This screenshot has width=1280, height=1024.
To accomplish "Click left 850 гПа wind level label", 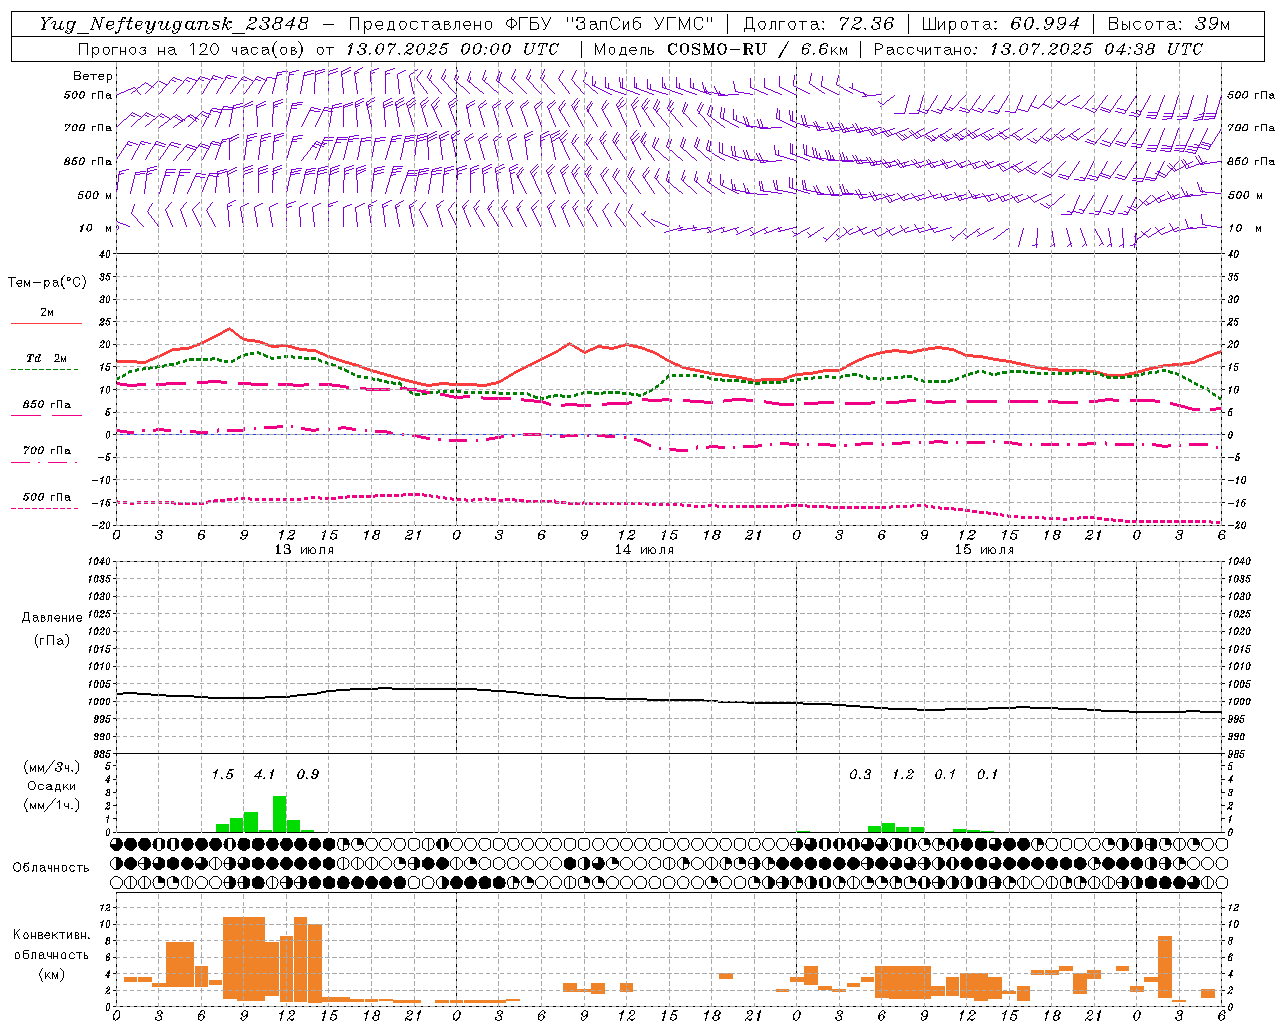I will [88, 162].
